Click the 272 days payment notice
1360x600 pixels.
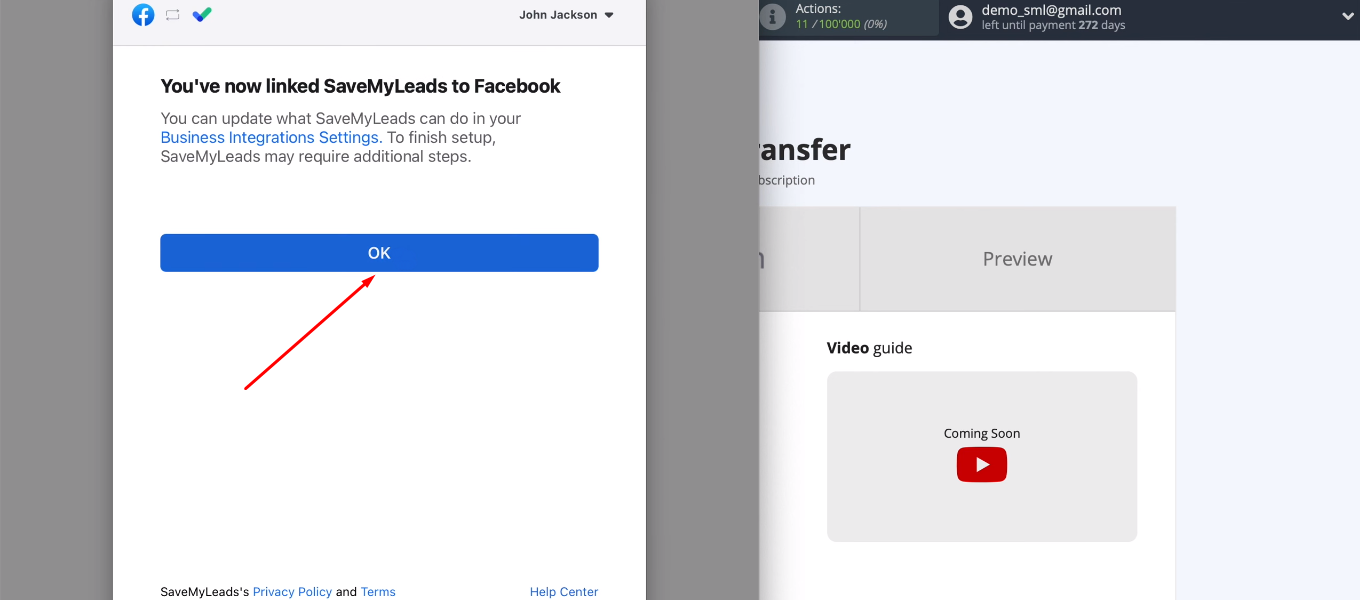(1053, 25)
